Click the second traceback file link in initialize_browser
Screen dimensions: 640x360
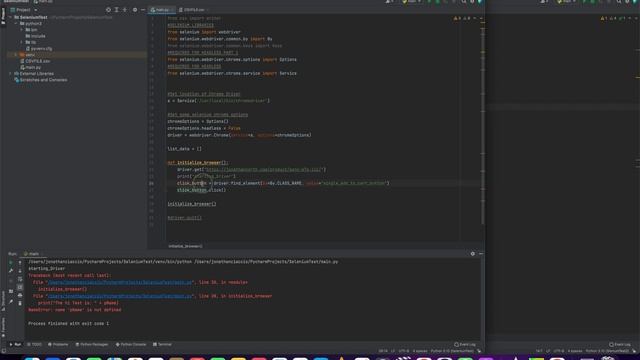coord(120,296)
